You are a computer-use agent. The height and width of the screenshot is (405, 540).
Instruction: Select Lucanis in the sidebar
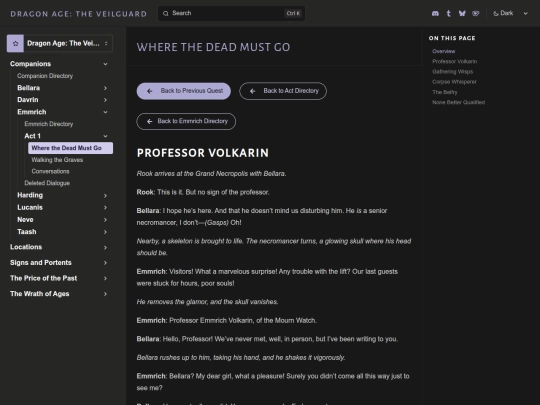(30, 208)
